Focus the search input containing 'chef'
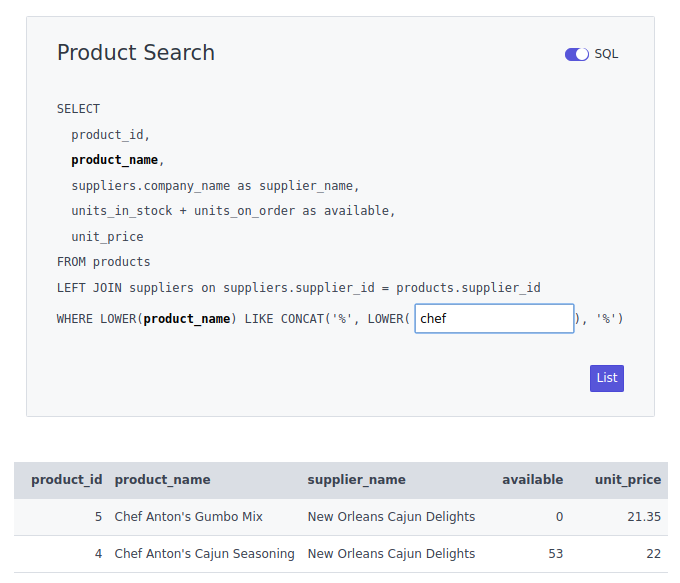The height and width of the screenshot is (583, 680). 494,319
